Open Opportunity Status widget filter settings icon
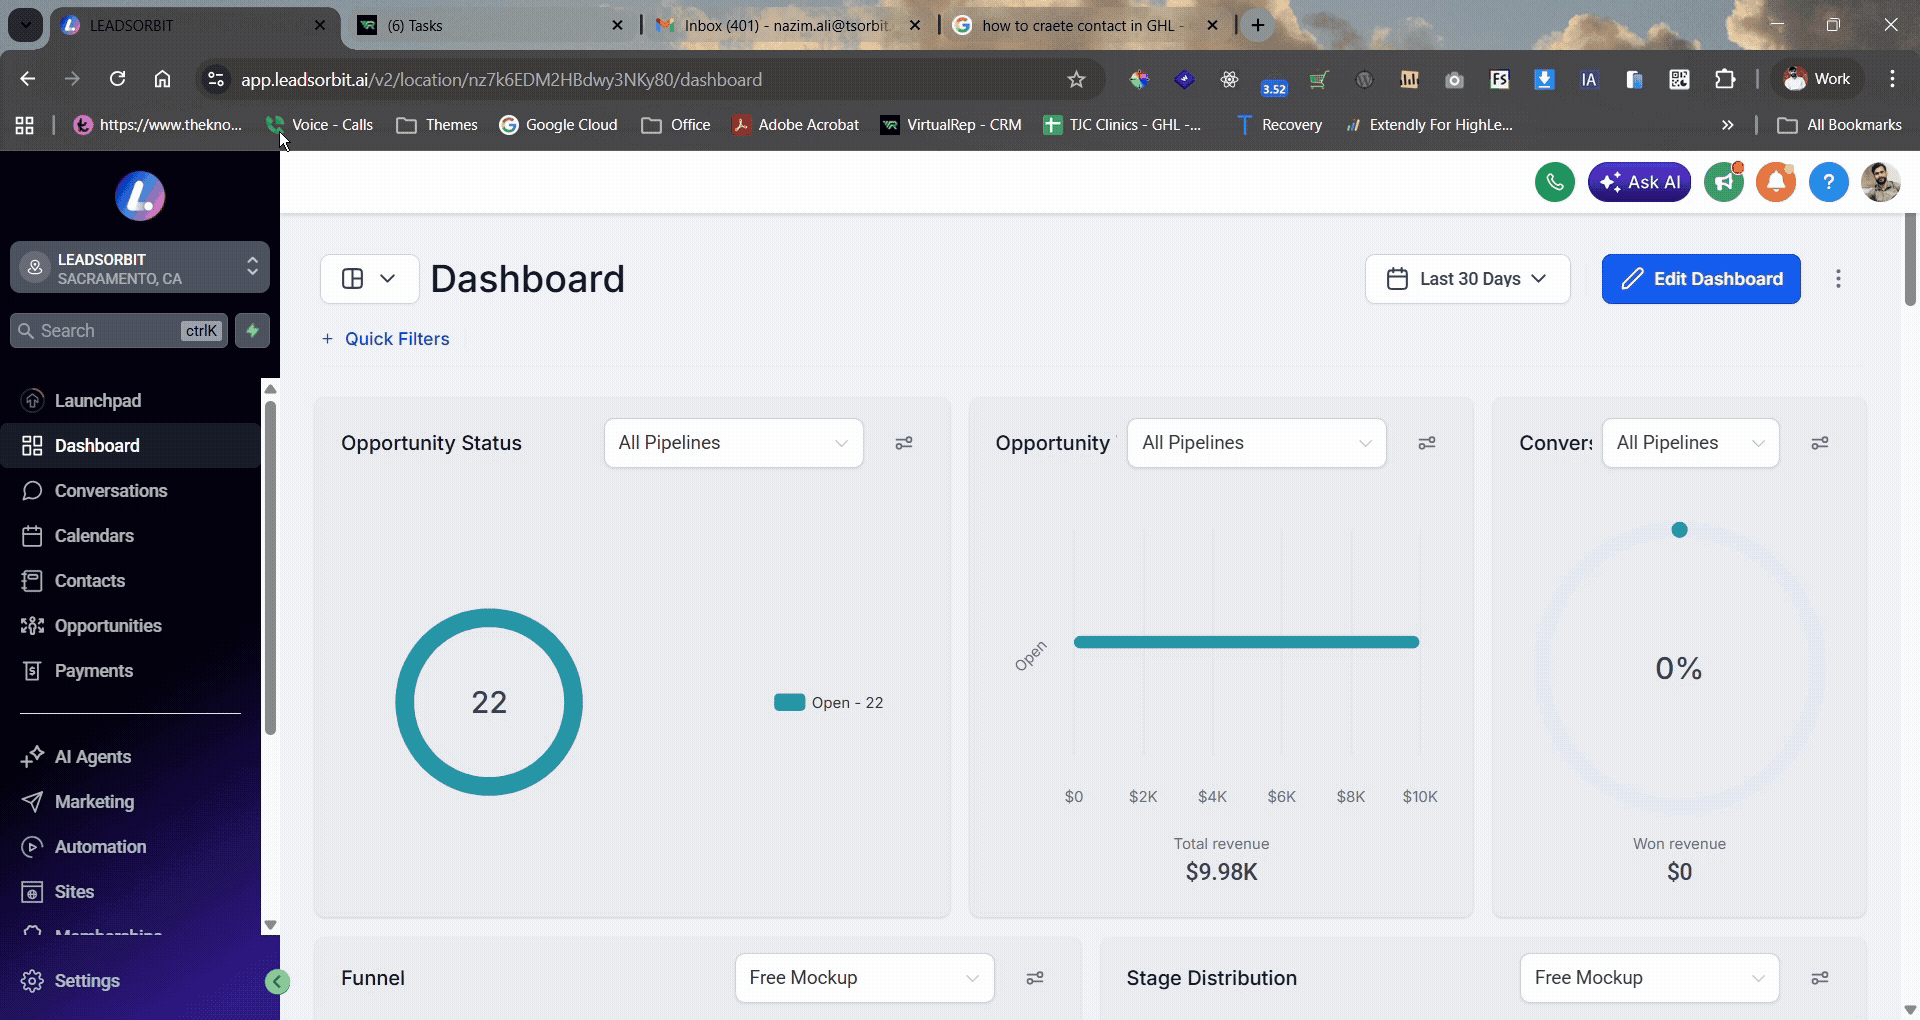Image resolution: width=1920 pixels, height=1020 pixels. coord(904,443)
